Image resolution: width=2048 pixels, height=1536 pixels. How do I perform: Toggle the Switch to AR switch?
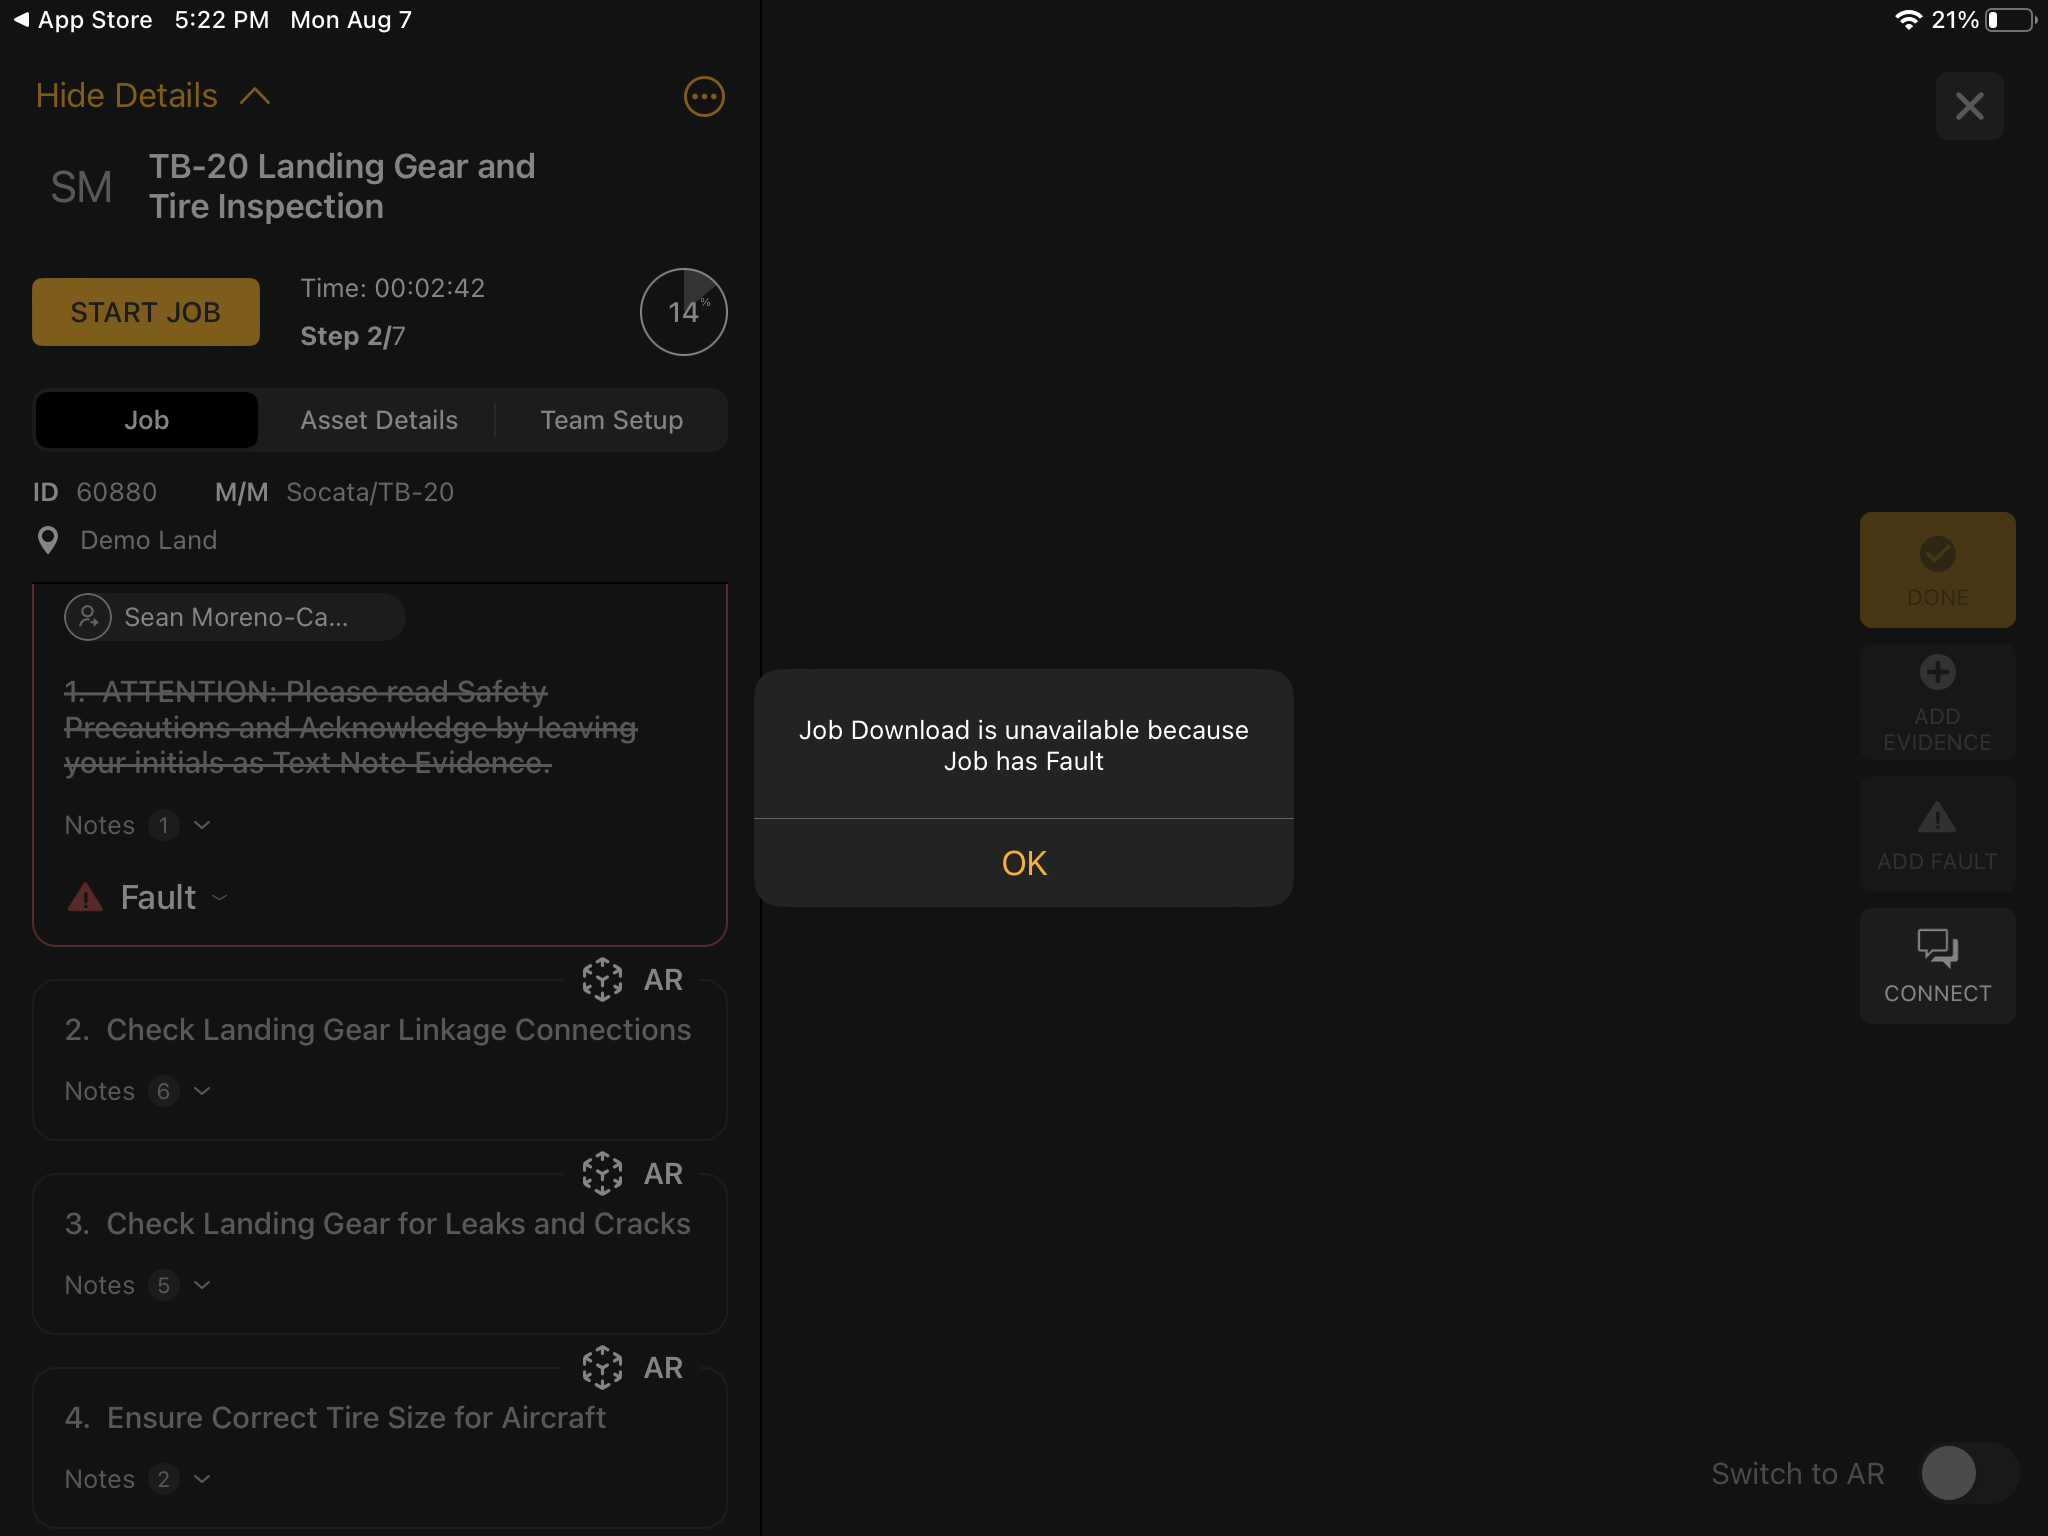pos(1967,1473)
